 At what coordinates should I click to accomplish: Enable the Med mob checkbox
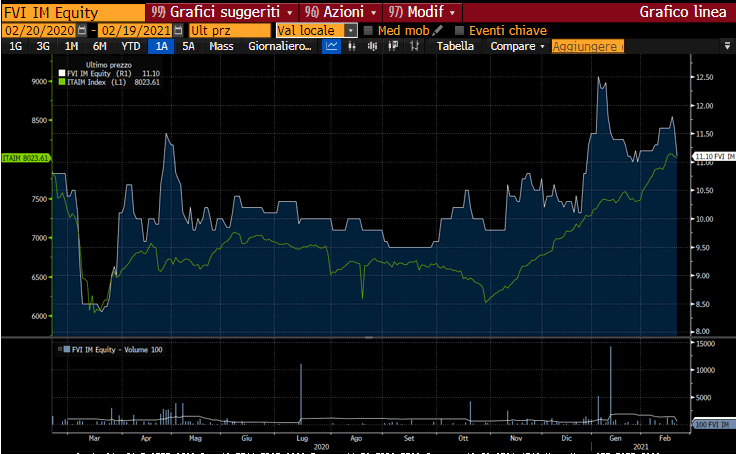tap(369, 30)
